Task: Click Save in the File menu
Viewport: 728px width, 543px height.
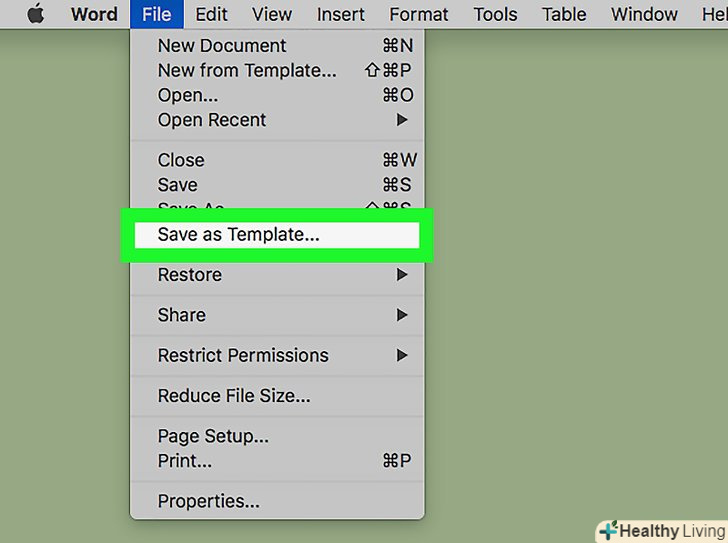Action: [x=178, y=185]
